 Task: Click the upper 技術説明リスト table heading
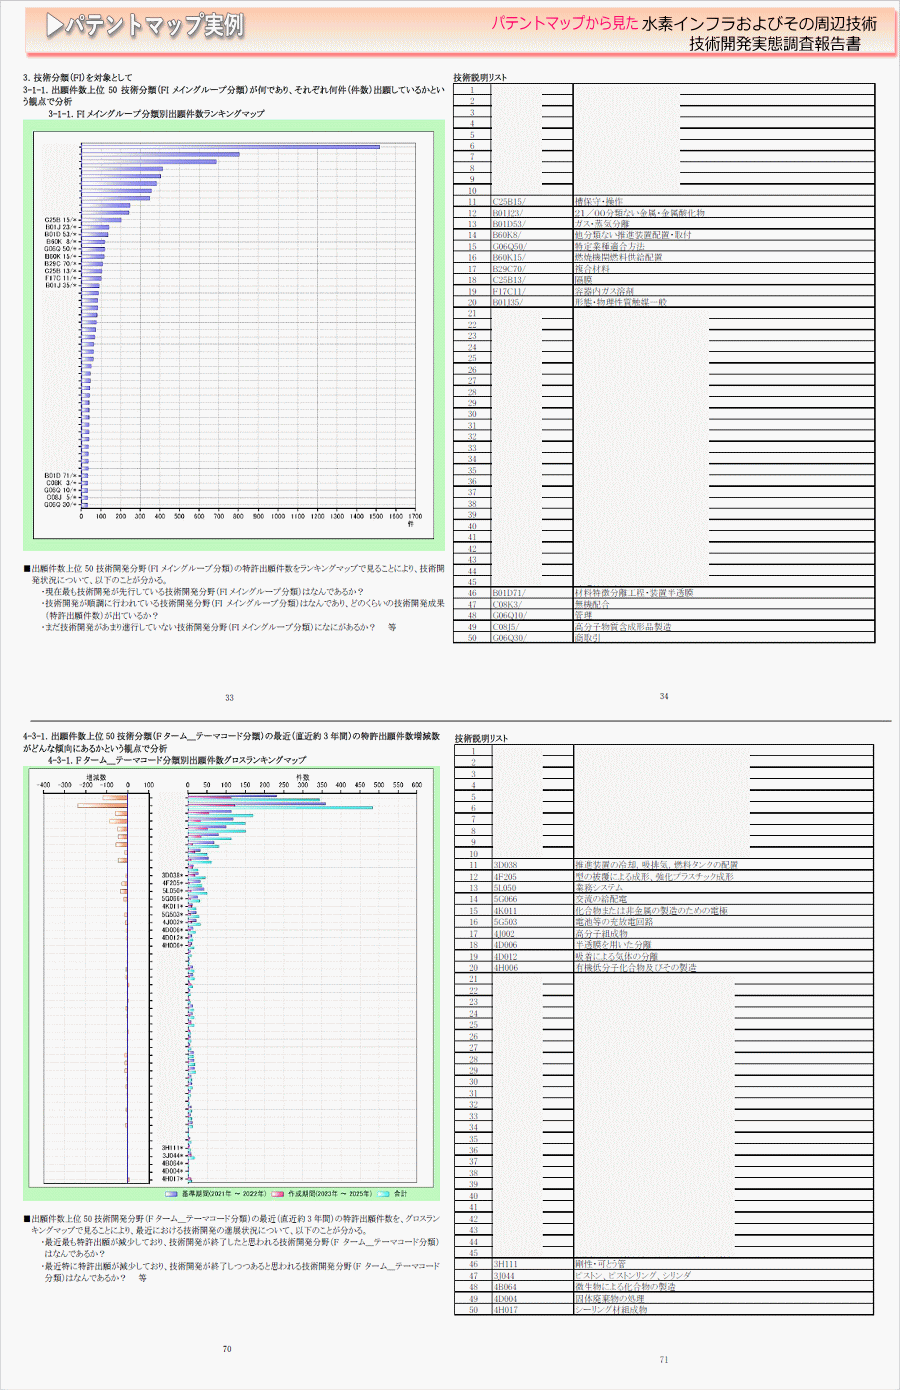(480, 78)
